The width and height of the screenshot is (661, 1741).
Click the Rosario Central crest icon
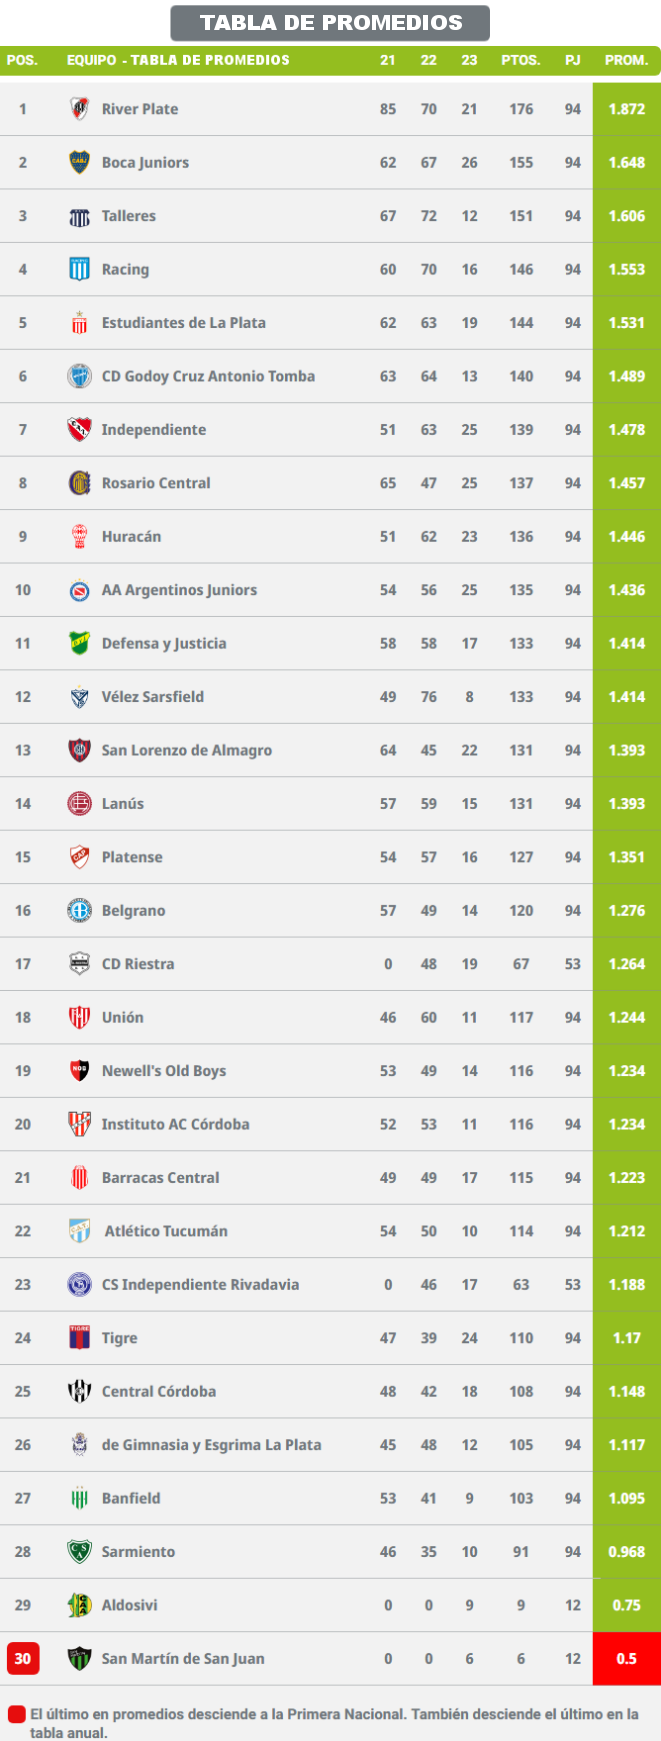(79, 483)
